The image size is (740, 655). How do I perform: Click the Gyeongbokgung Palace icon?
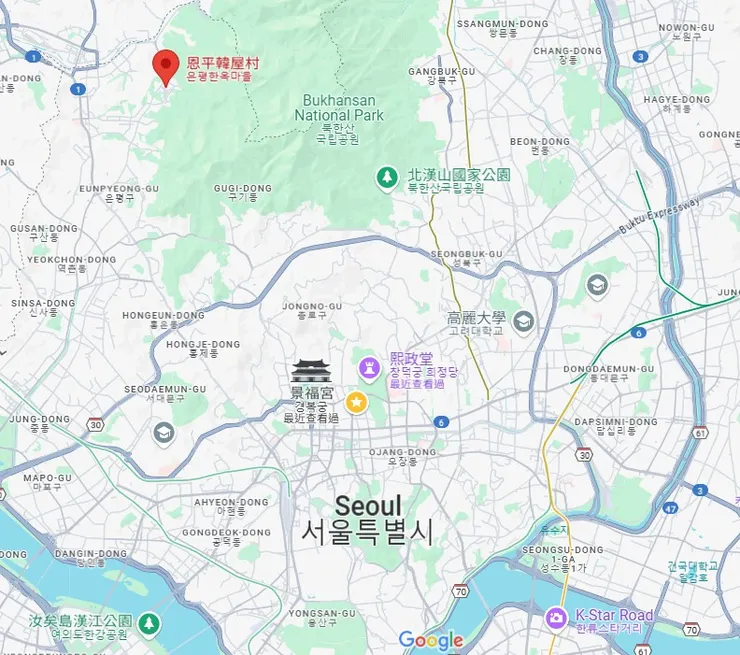pos(311,371)
